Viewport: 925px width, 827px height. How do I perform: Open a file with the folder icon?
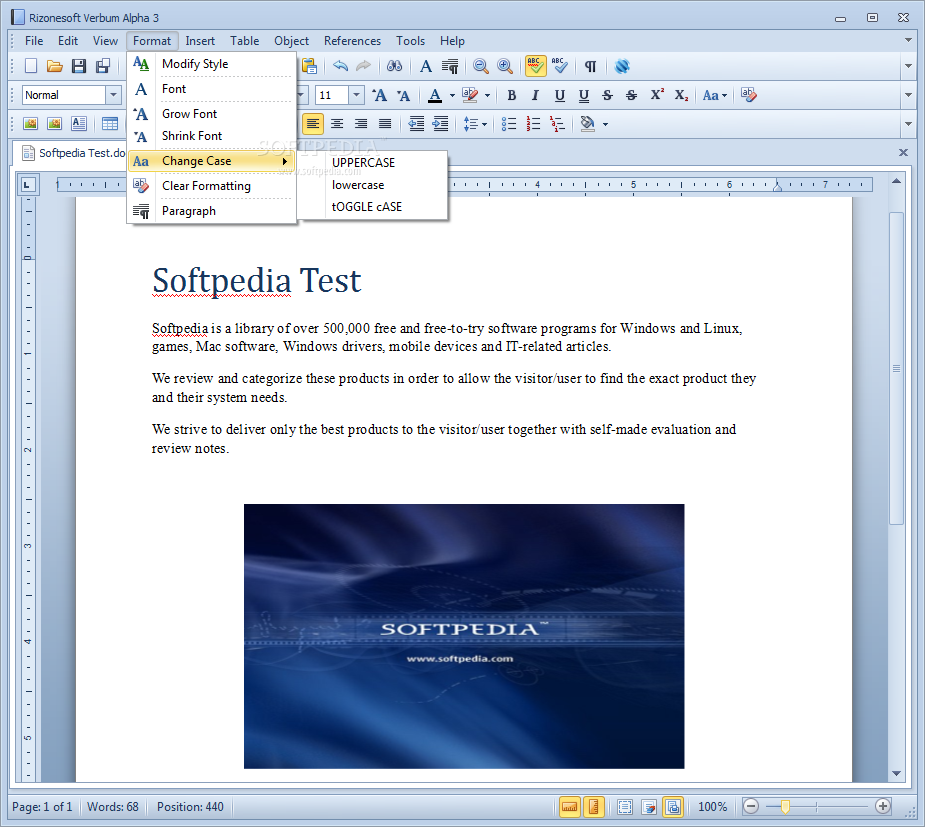click(55, 66)
